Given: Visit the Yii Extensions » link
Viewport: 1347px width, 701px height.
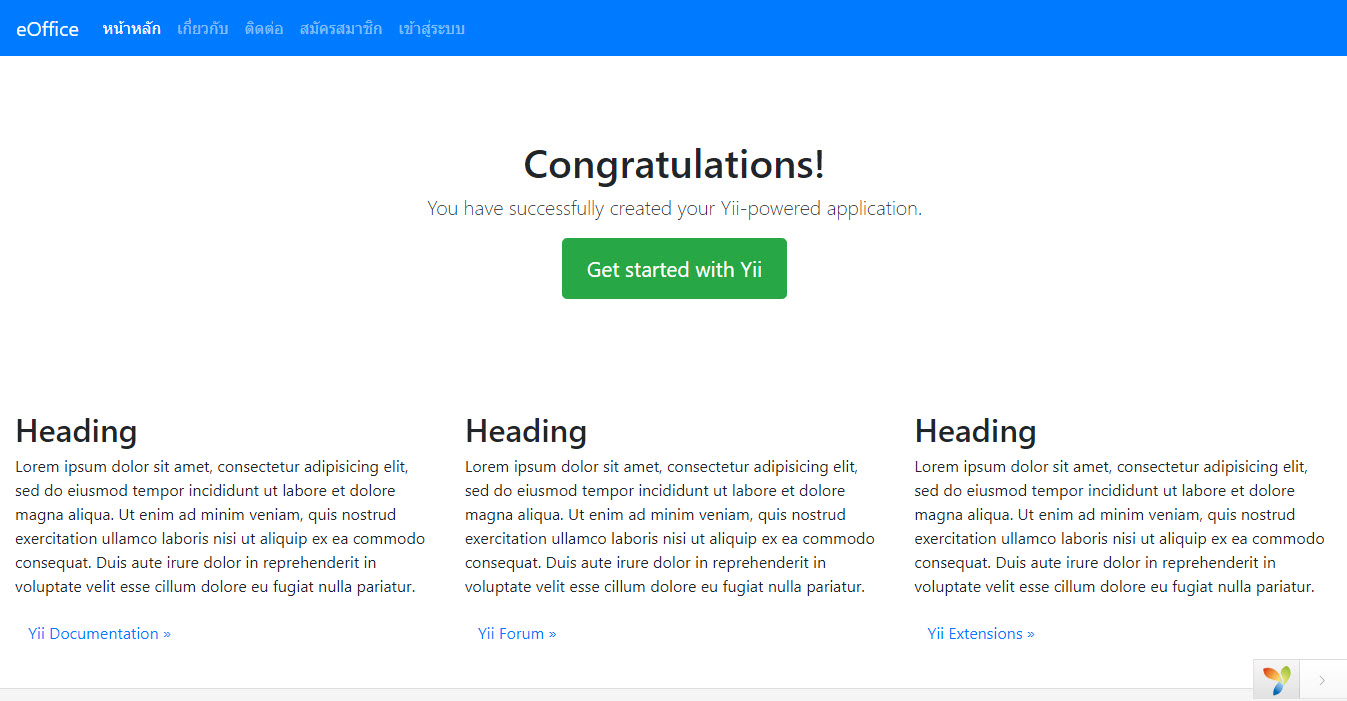Looking at the screenshot, I should 981,633.
